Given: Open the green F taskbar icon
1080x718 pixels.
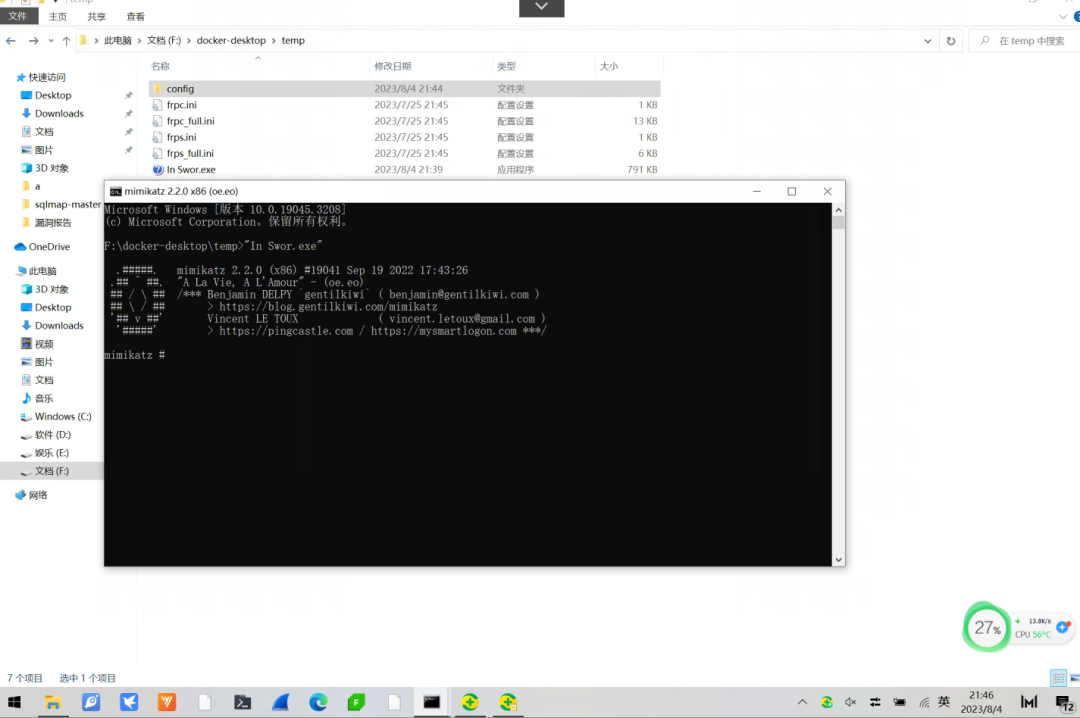Looking at the screenshot, I should pyautogui.click(x=356, y=702).
